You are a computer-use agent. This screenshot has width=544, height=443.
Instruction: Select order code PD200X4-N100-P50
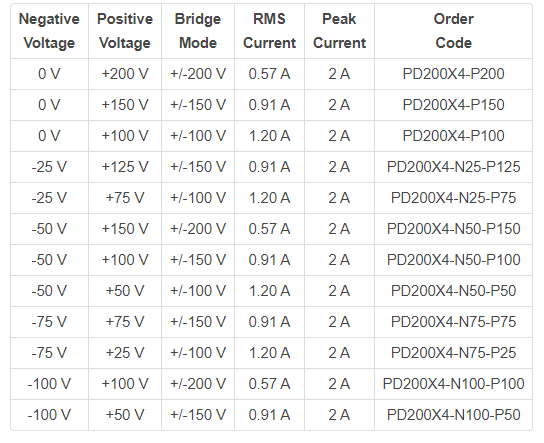click(x=453, y=415)
